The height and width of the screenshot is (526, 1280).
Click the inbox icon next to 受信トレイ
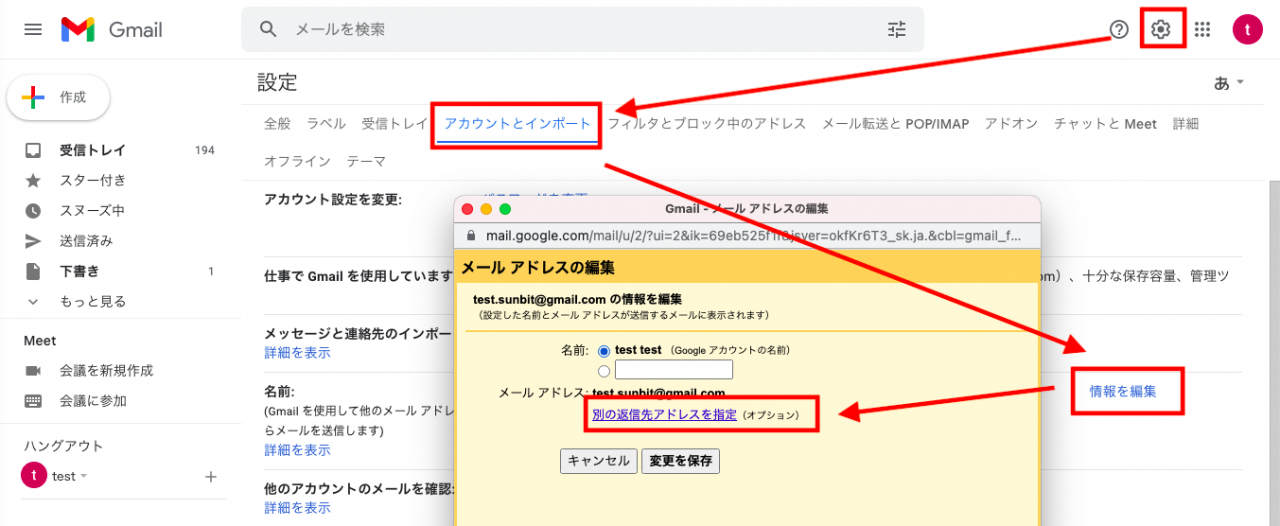tap(33, 150)
